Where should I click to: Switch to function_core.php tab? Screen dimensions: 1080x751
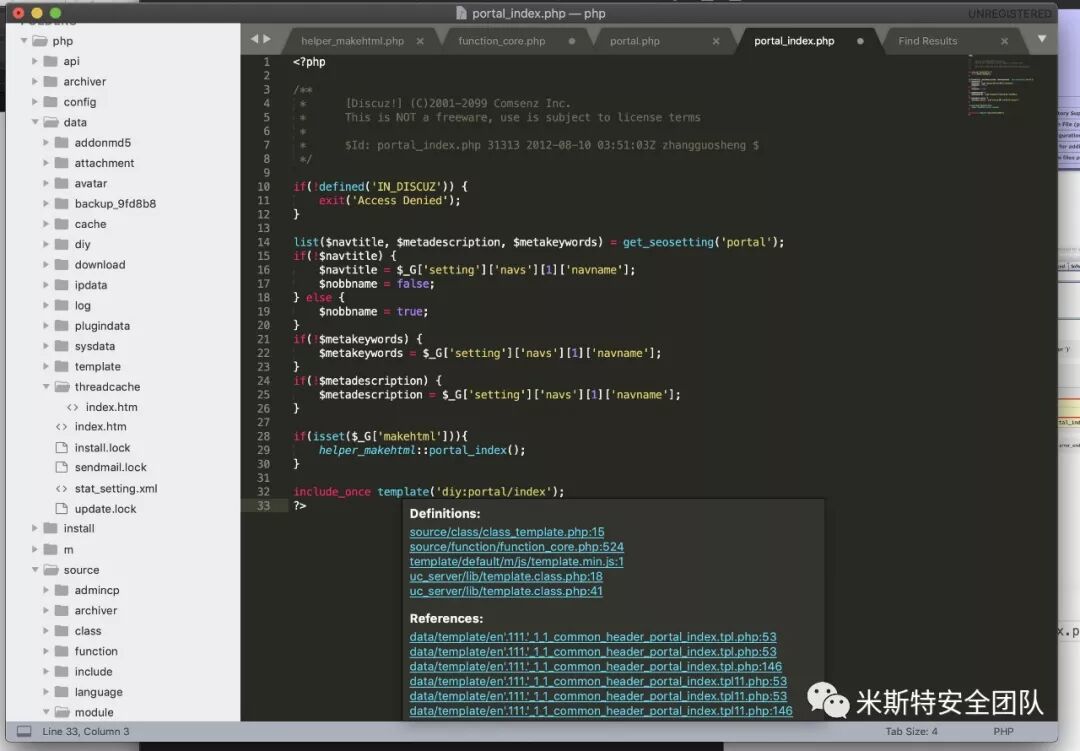pos(501,41)
